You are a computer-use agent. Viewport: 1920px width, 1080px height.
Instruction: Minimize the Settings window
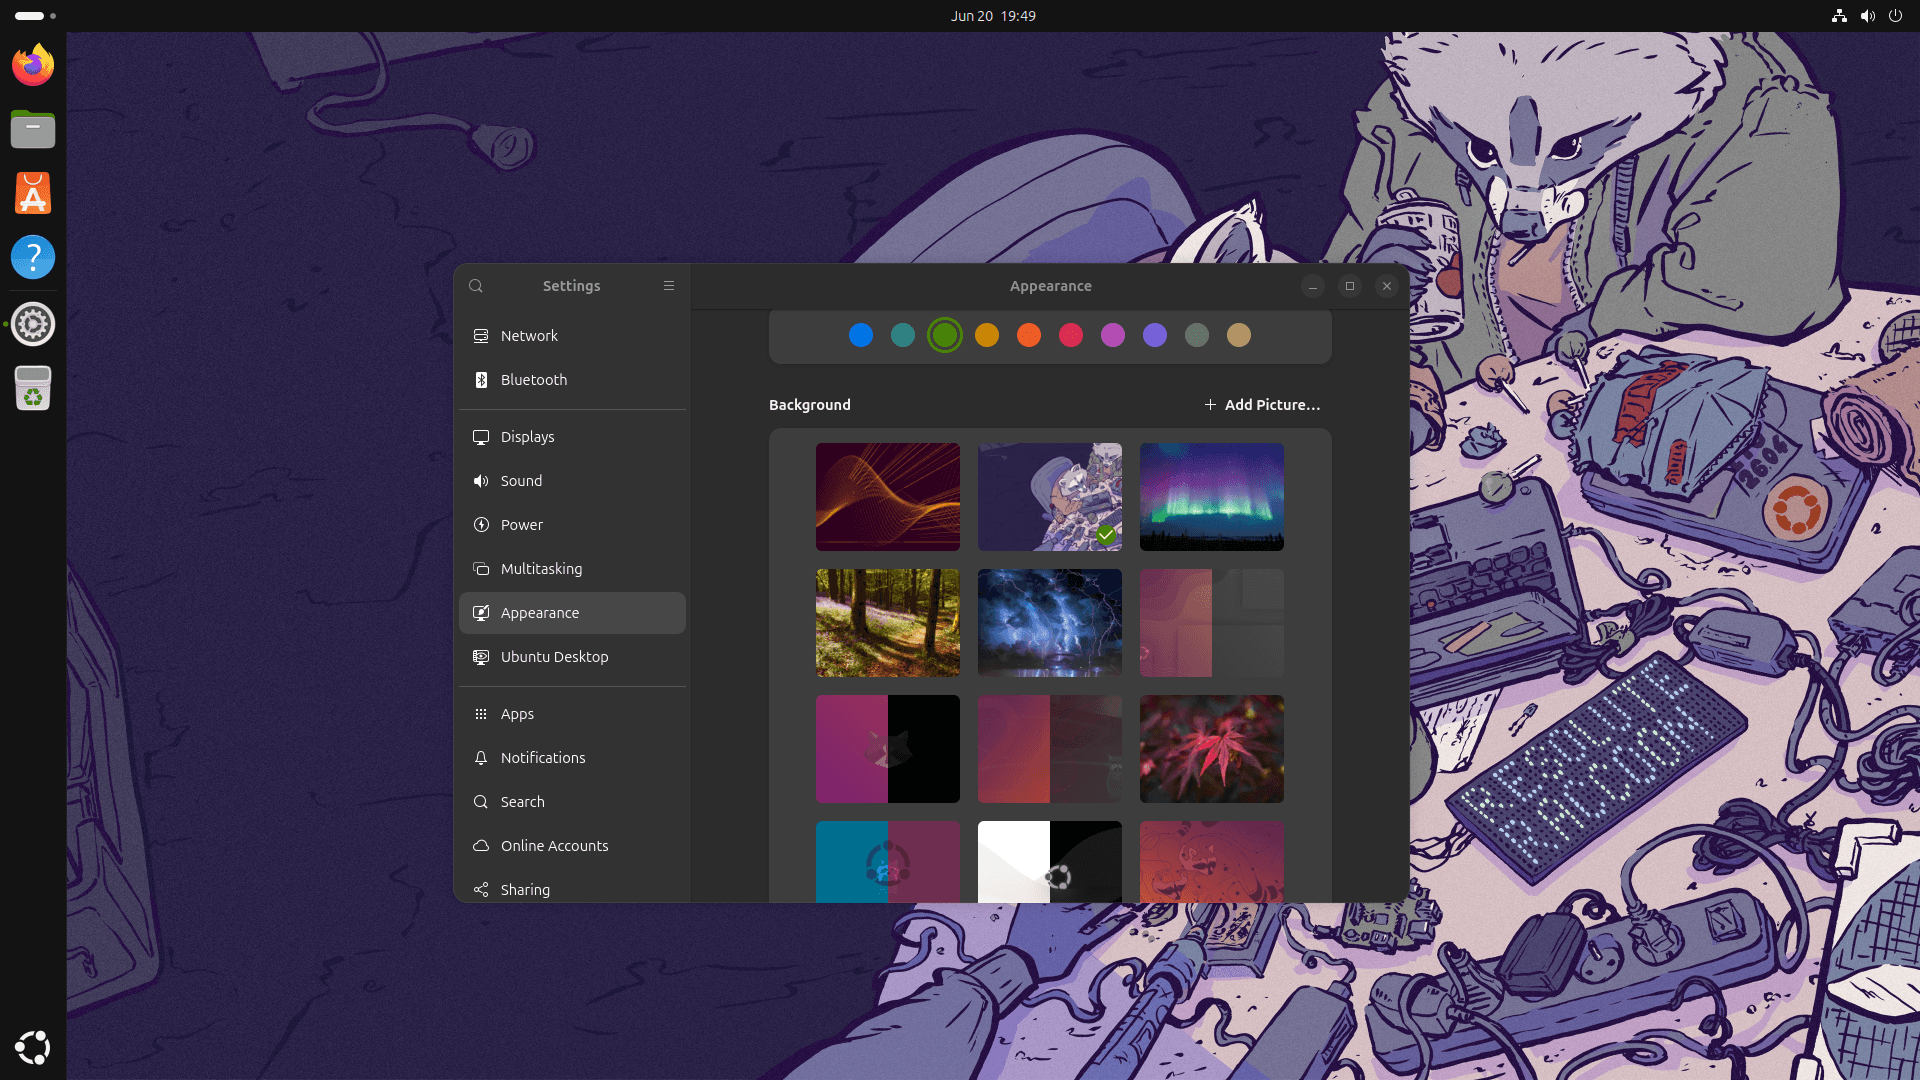(x=1313, y=286)
